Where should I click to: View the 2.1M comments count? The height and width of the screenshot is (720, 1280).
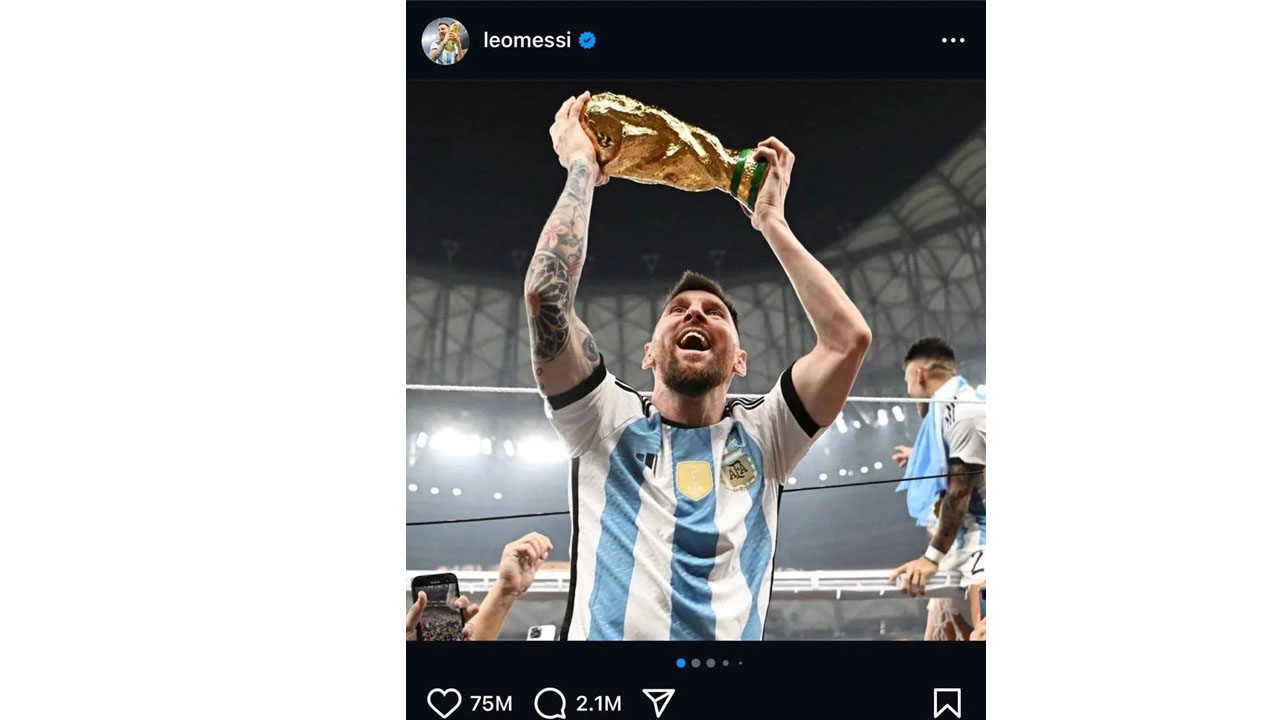(x=598, y=704)
